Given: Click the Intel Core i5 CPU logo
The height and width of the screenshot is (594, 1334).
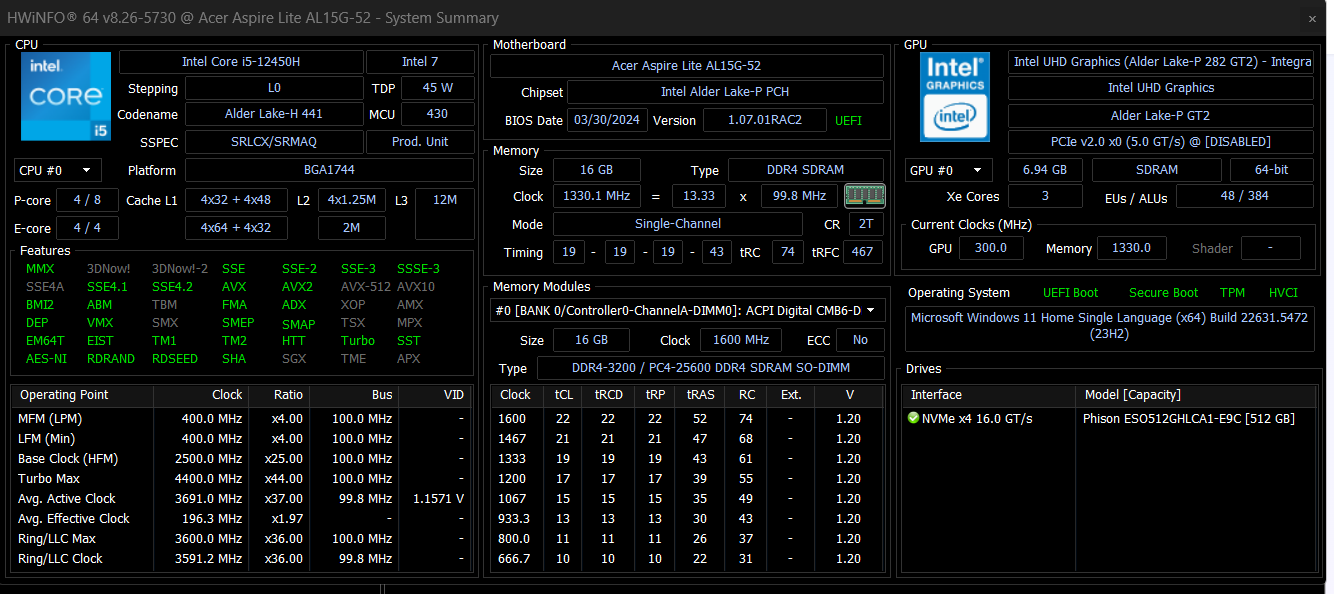Looking at the screenshot, I should point(66,96).
